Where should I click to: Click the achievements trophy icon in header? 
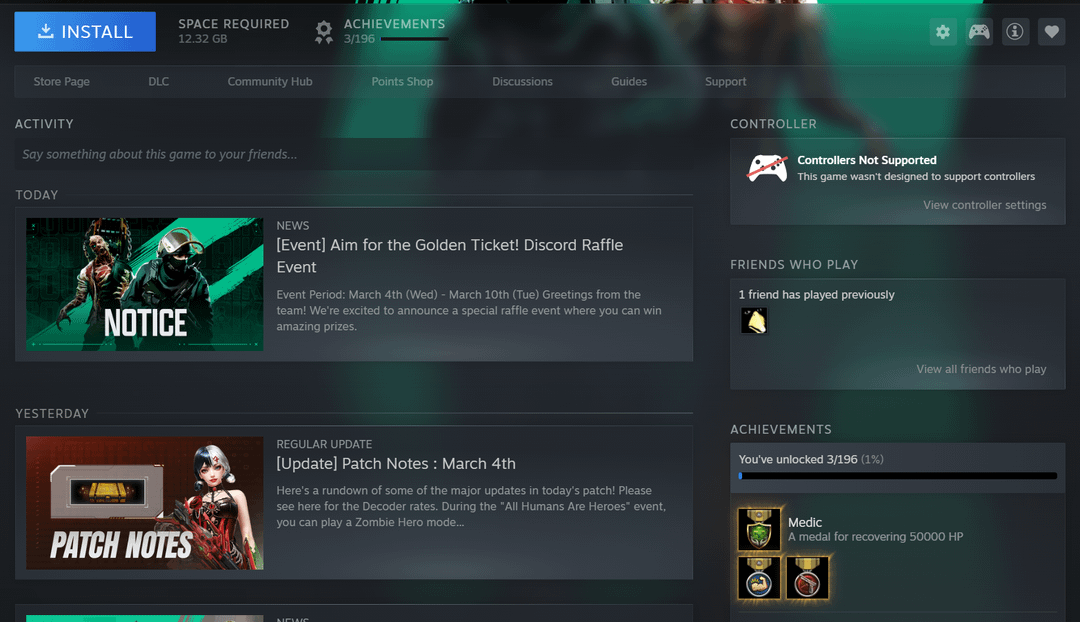point(324,32)
